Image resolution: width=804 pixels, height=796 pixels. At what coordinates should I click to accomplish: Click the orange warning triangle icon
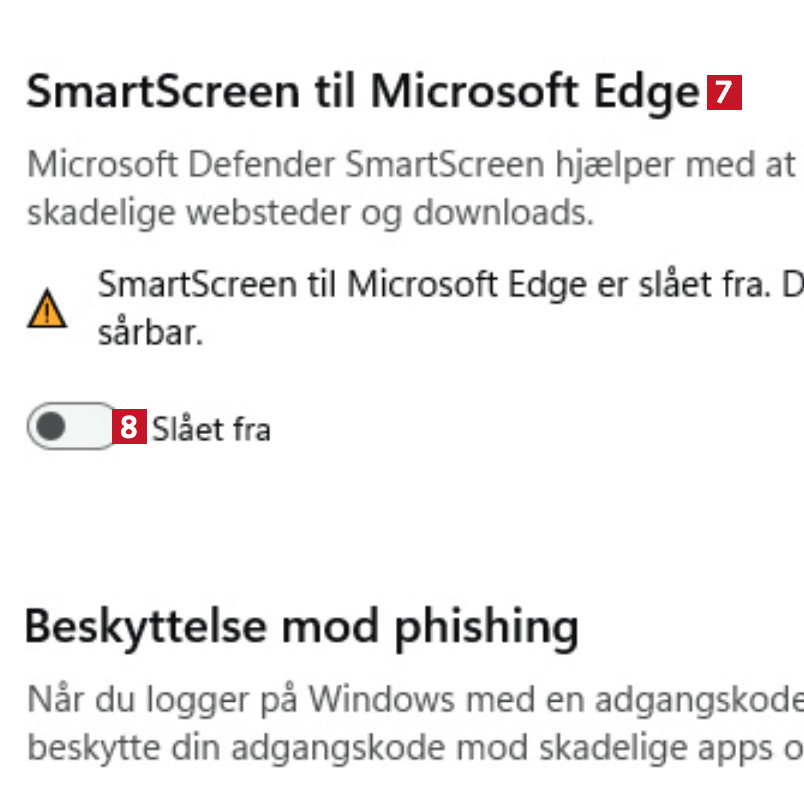click(x=47, y=309)
